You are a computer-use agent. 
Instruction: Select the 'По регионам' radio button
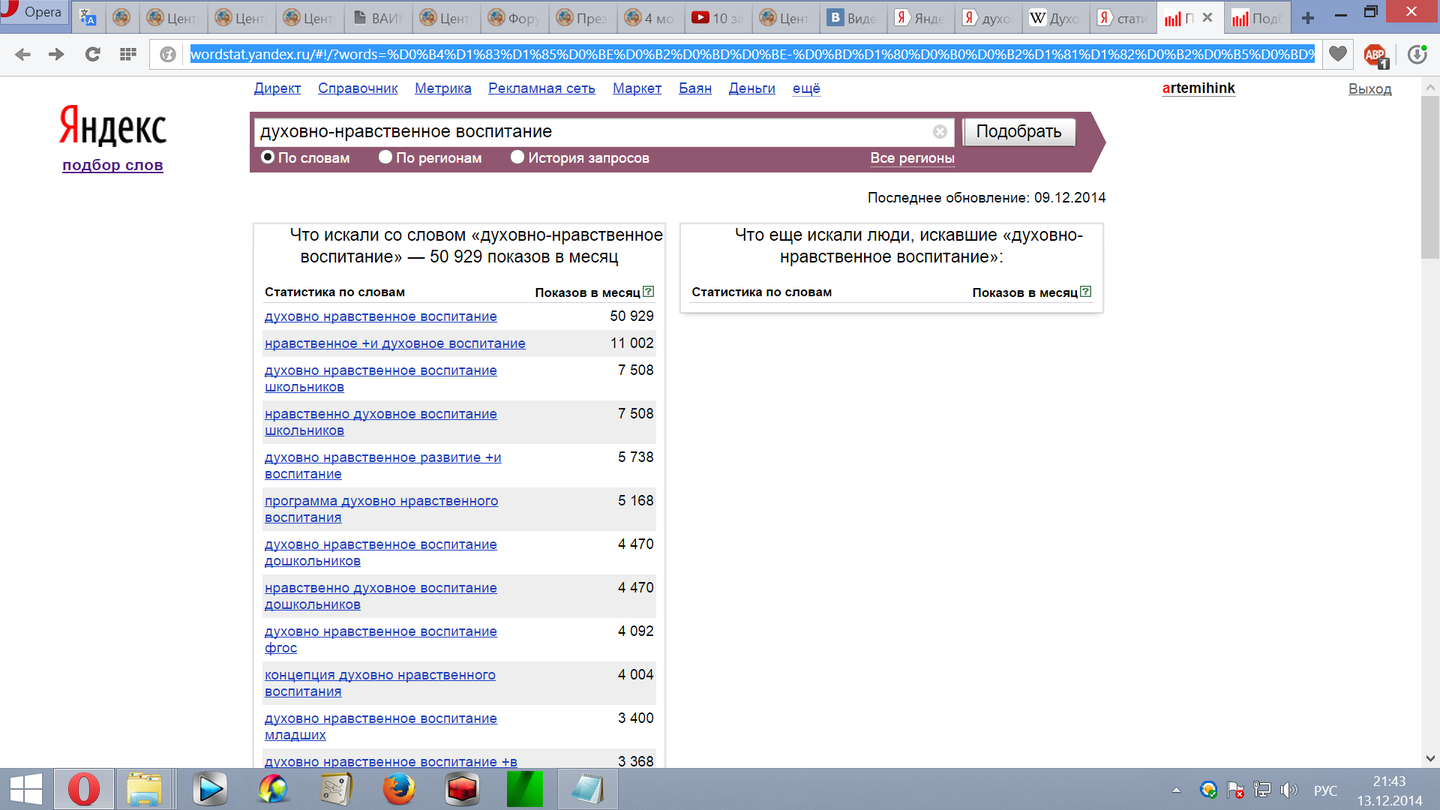point(385,157)
